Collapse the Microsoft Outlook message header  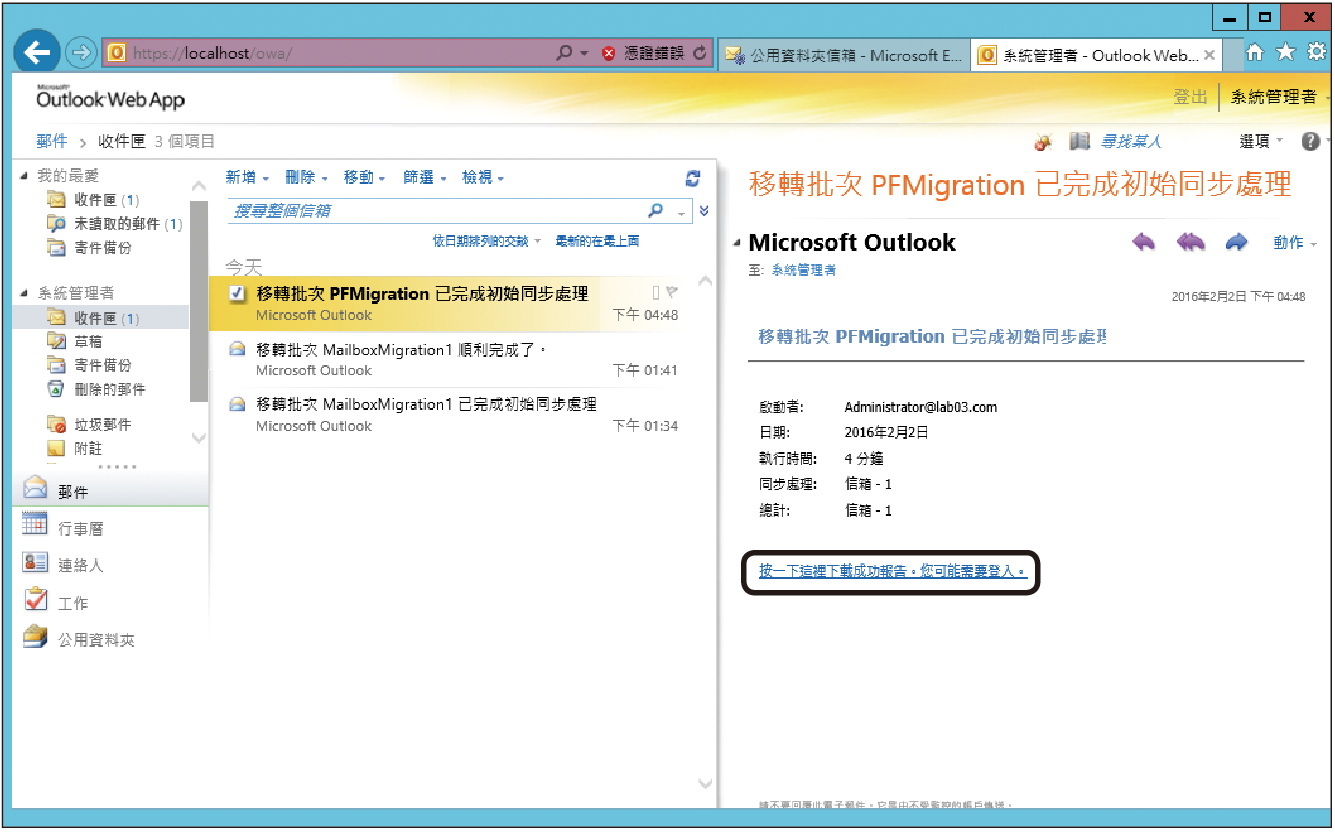coord(737,243)
